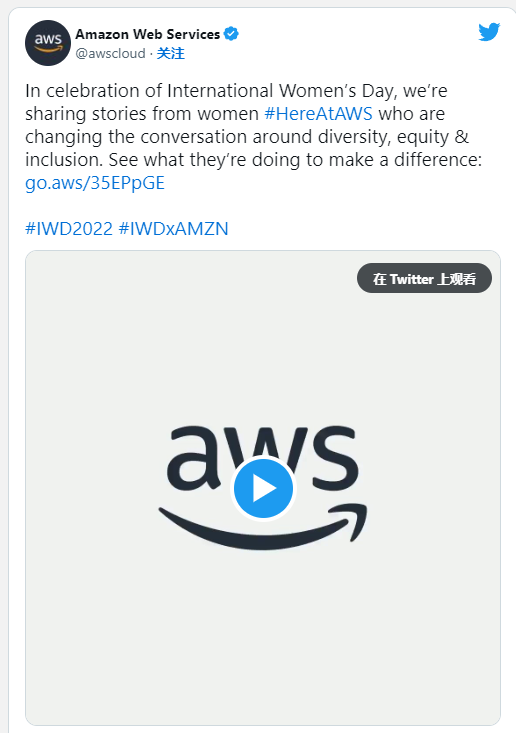Visit the @awscloud handle link
This screenshot has width=516, height=733.
(x=110, y=54)
